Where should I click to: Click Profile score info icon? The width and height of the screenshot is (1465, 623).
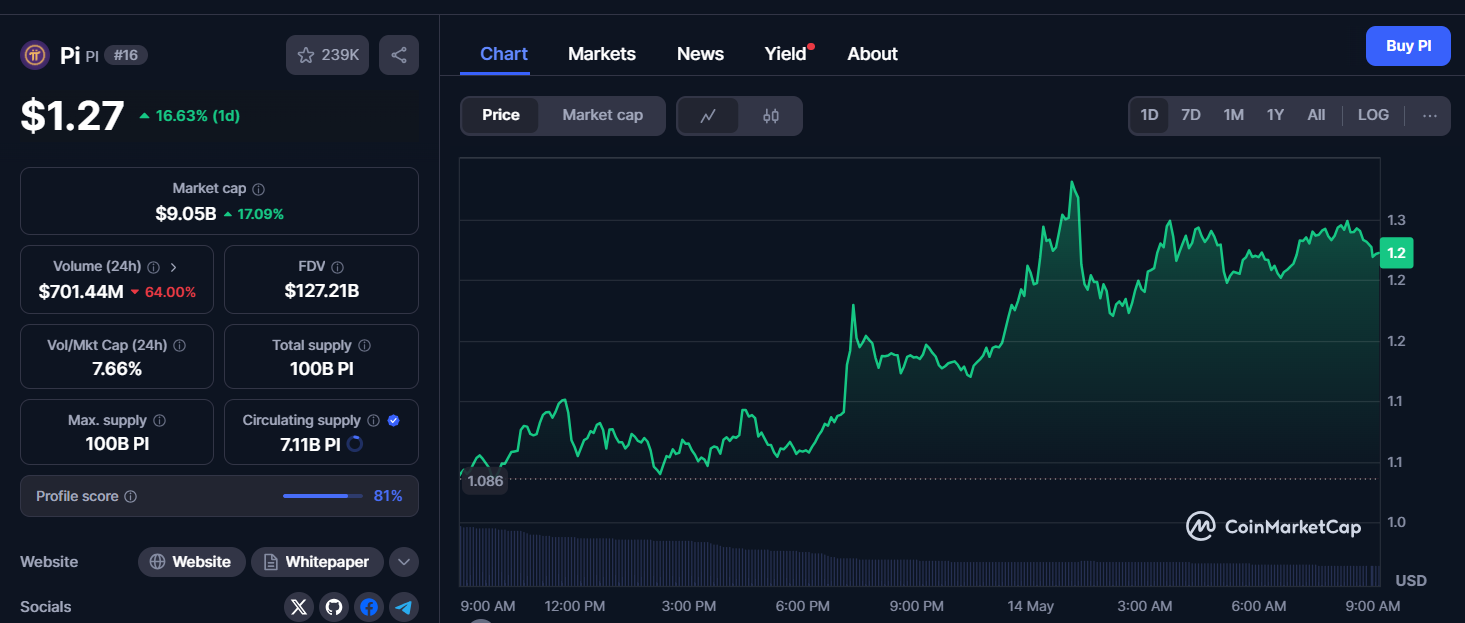point(131,497)
